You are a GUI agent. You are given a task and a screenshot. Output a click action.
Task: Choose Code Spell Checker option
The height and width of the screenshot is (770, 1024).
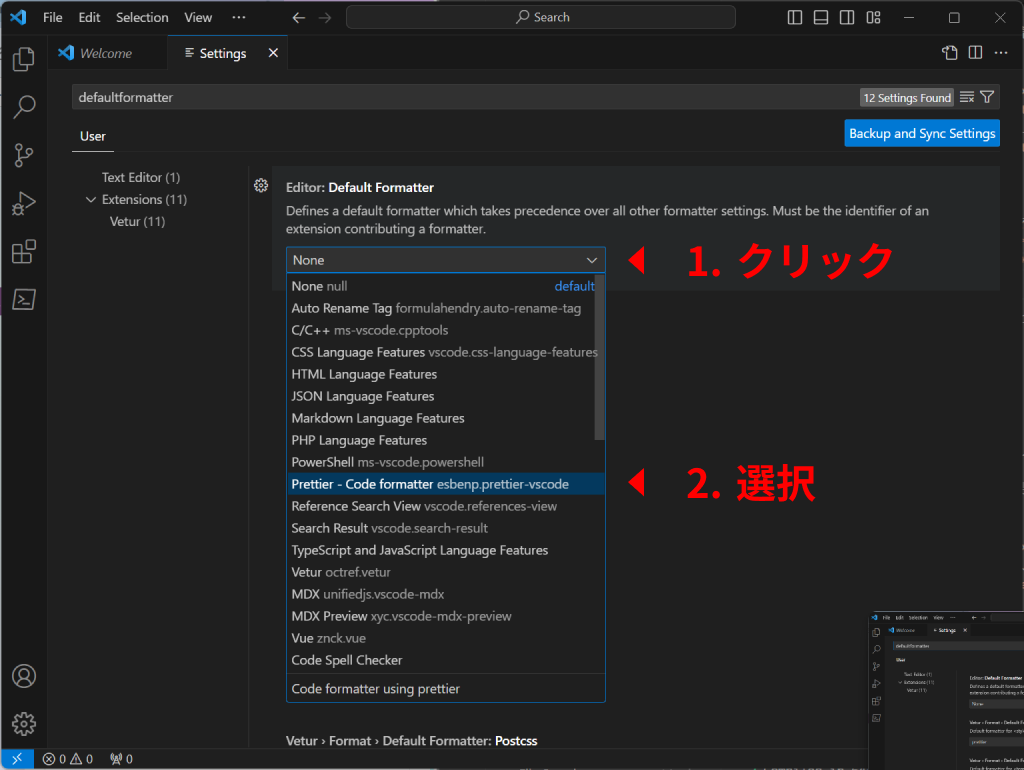(445, 660)
